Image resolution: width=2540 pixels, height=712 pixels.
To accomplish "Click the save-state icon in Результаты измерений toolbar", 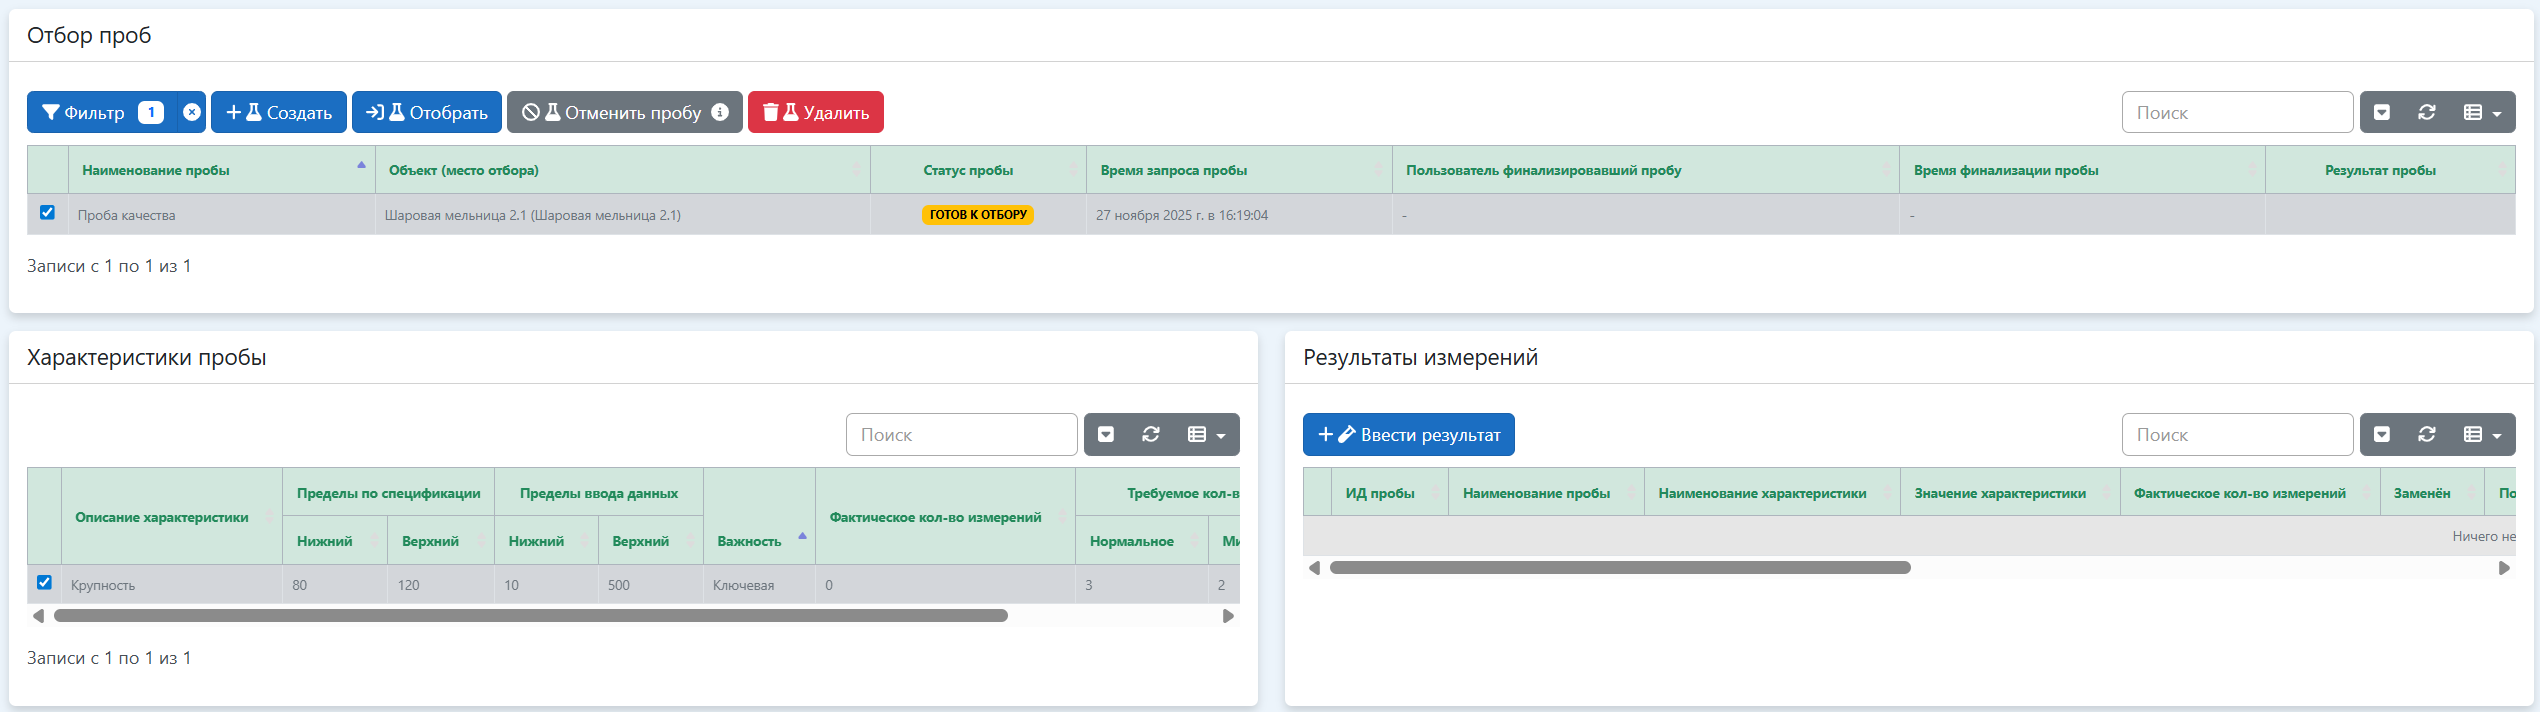I will click(2382, 434).
